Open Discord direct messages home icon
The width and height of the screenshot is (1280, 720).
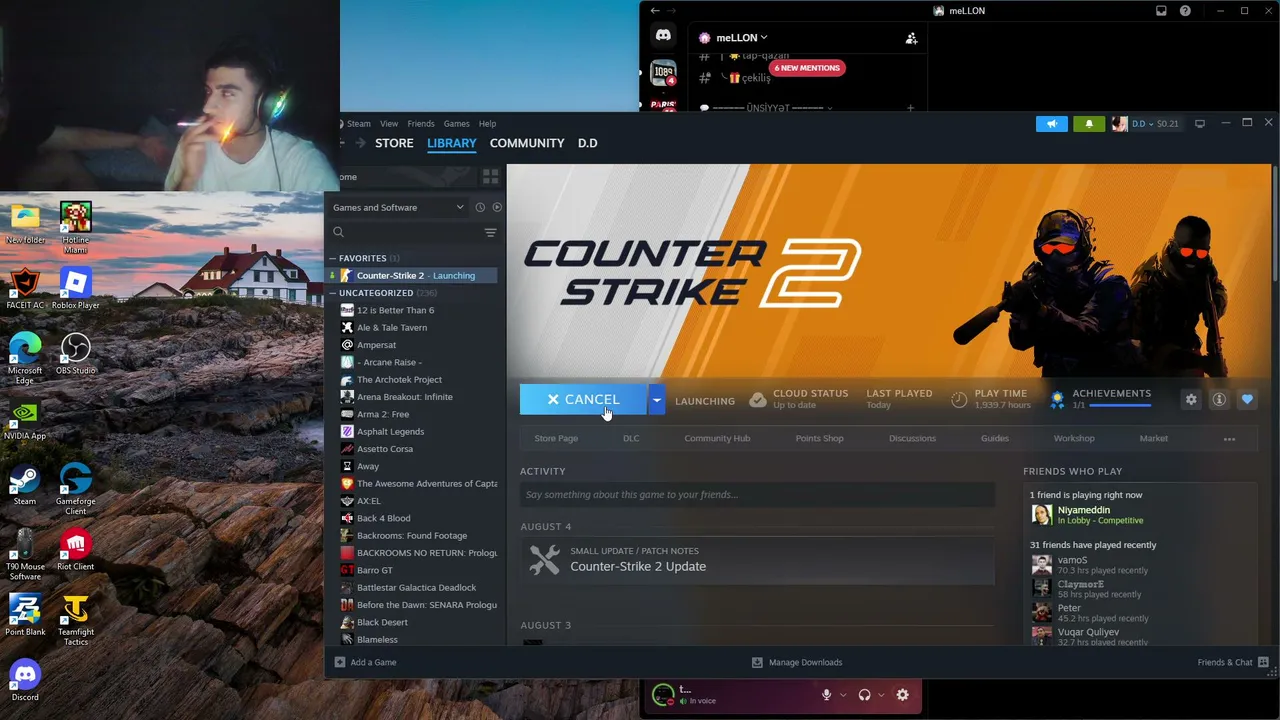663,36
